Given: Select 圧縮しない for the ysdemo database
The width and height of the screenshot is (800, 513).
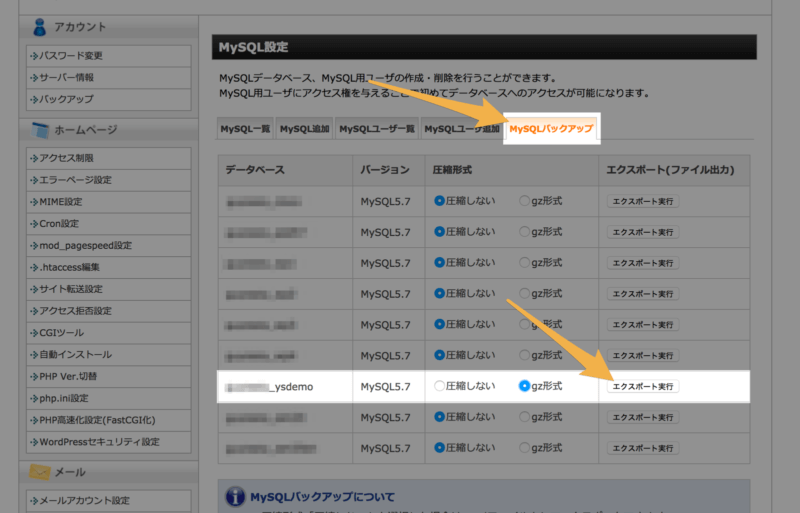Looking at the screenshot, I should coord(440,386).
